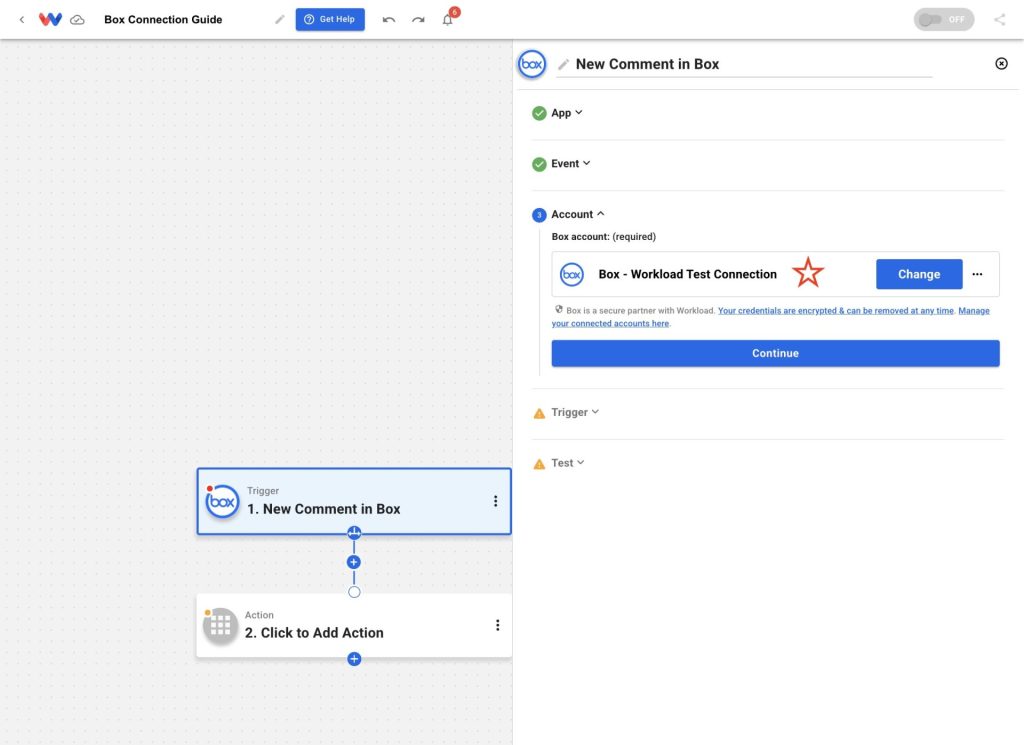Edit step title pencil icon in panel

coord(563,64)
